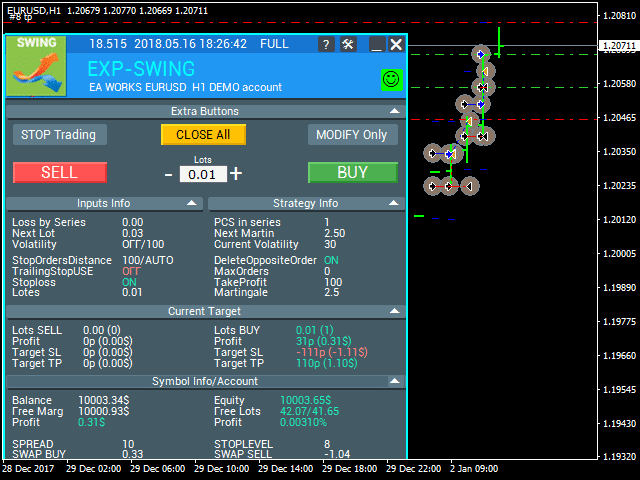Click the red SELL button

click(59, 172)
